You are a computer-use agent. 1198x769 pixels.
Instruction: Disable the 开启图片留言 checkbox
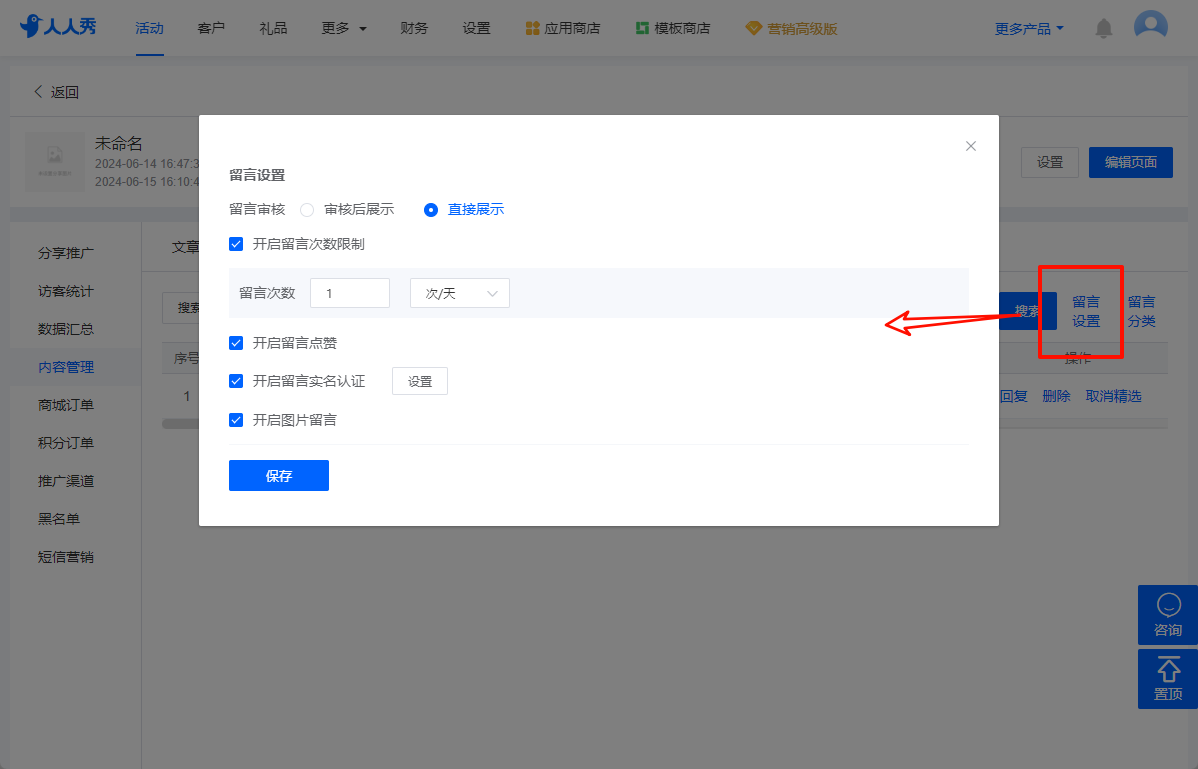click(236, 420)
